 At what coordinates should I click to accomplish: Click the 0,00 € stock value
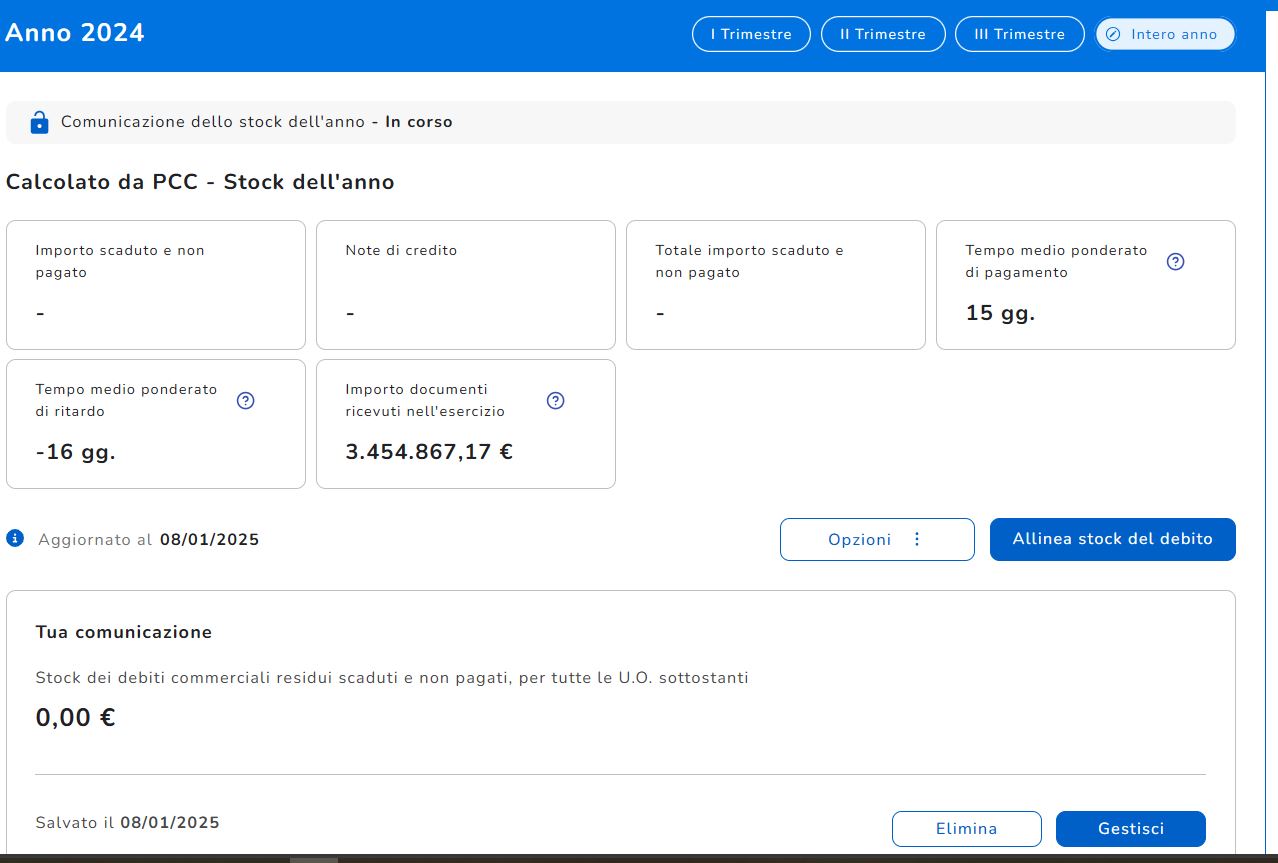coord(75,718)
